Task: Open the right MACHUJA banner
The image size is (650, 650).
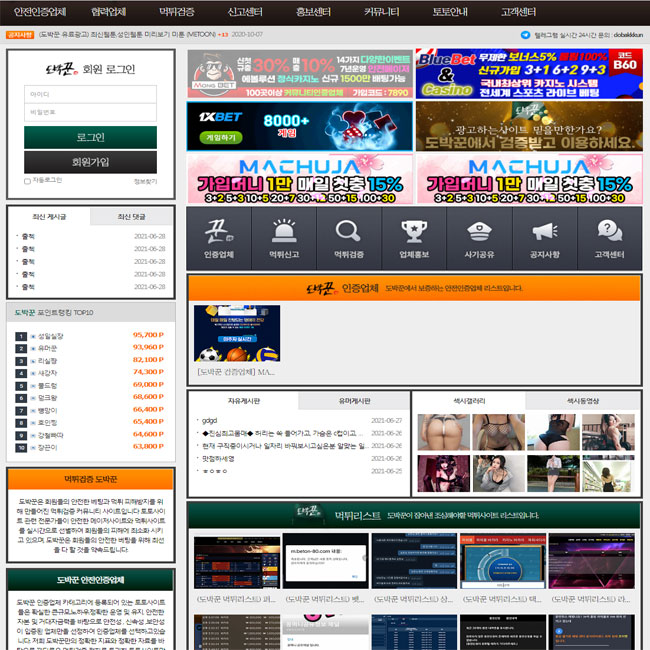Action: [x=529, y=179]
